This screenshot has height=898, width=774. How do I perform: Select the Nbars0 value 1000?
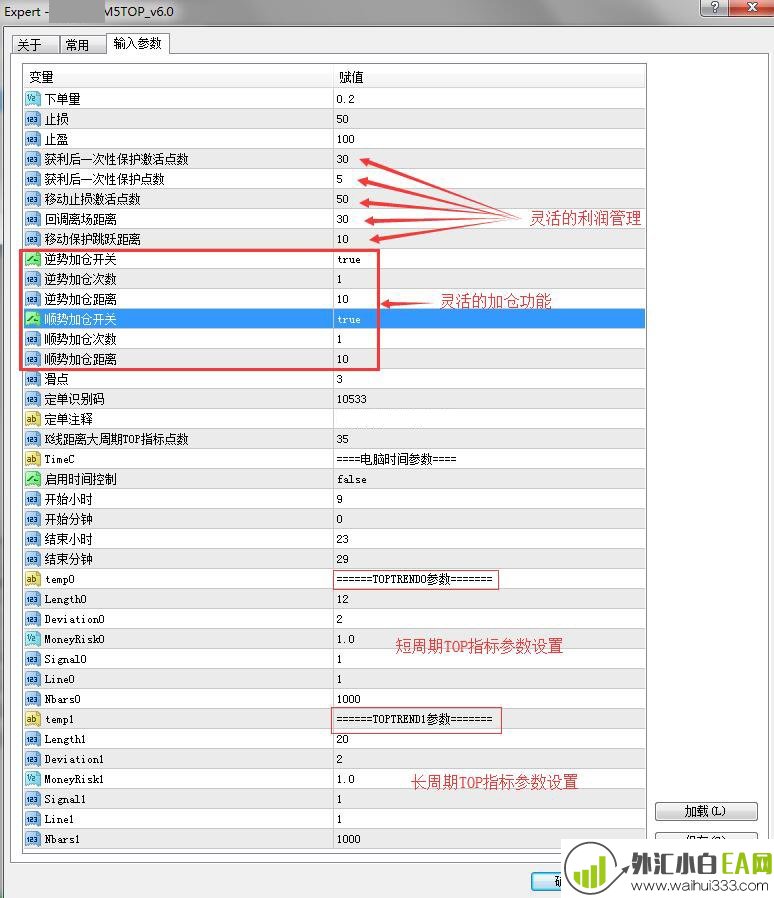[x=489, y=699]
